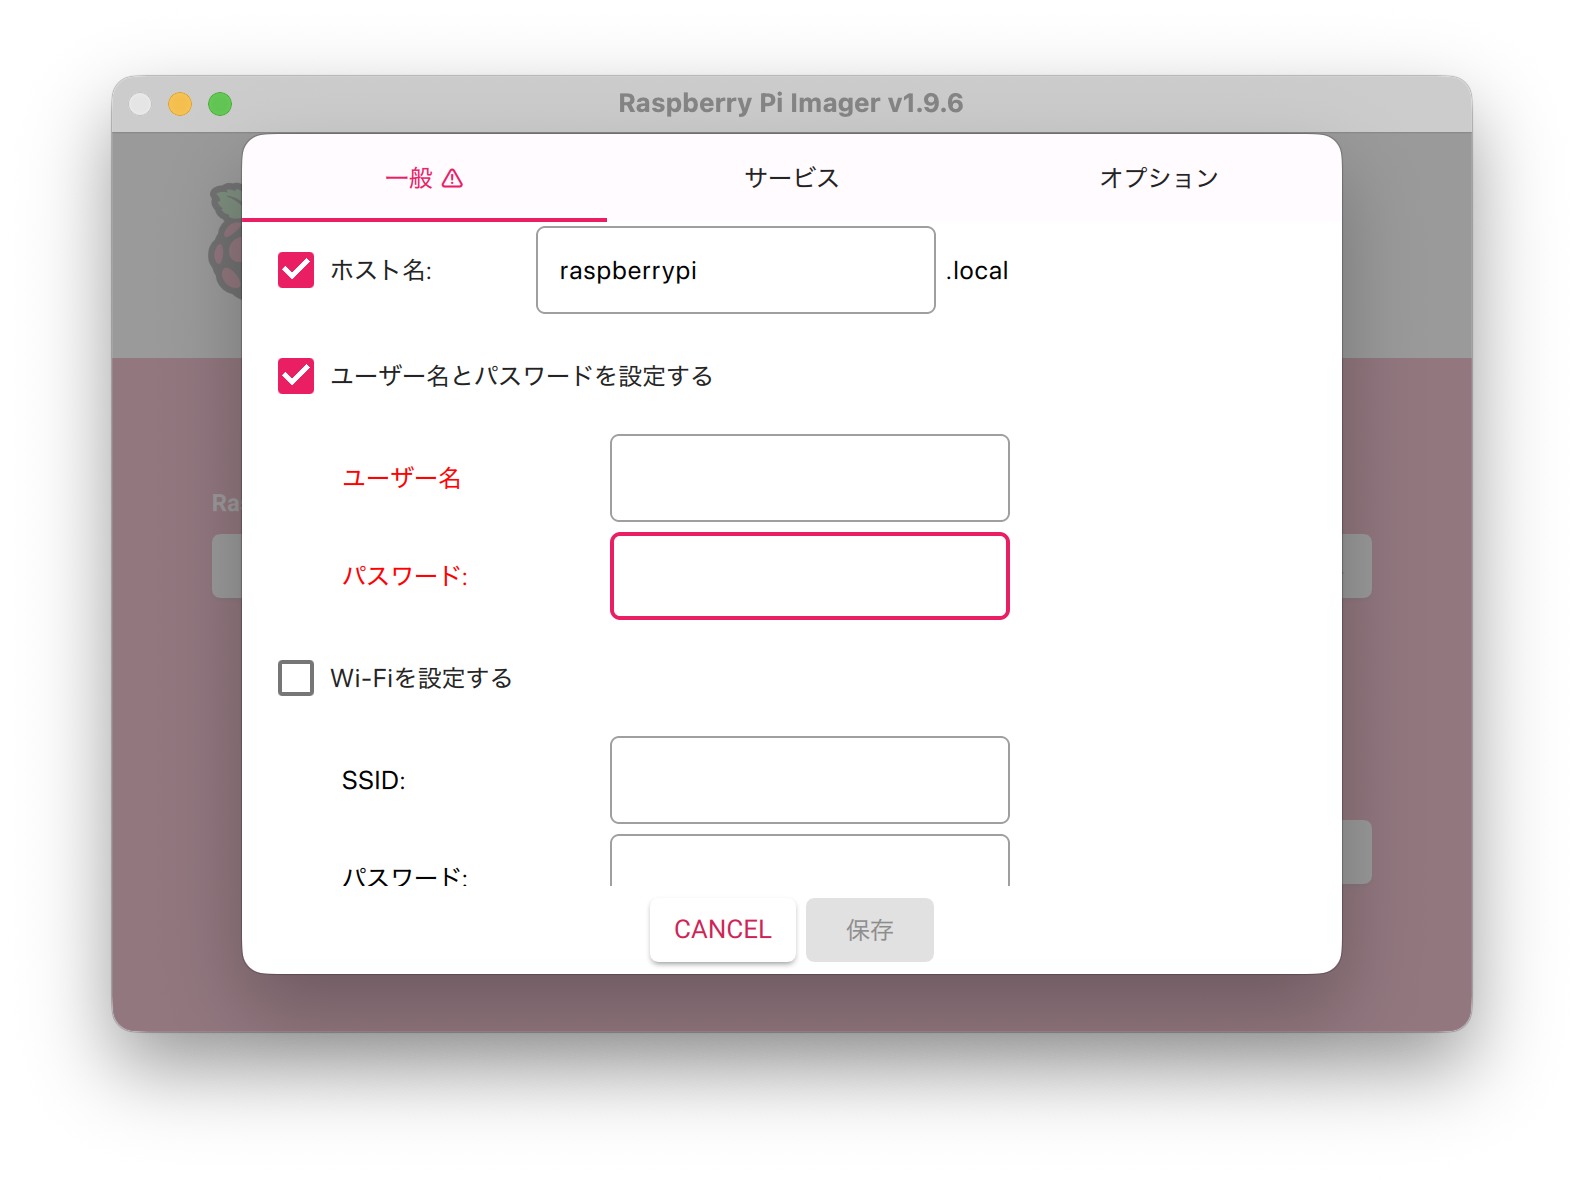
Task: Click the highlighted account パスワード field
Action: [809, 576]
